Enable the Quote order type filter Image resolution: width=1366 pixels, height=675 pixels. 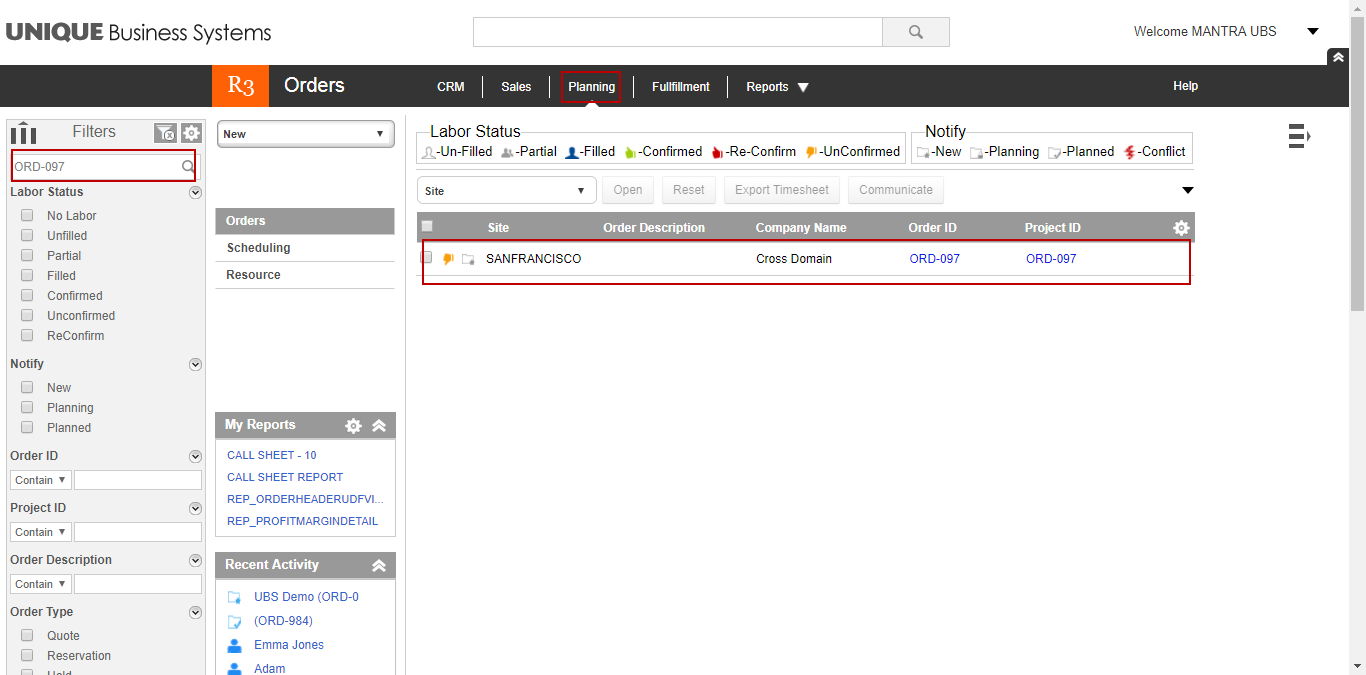coord(27,635)
